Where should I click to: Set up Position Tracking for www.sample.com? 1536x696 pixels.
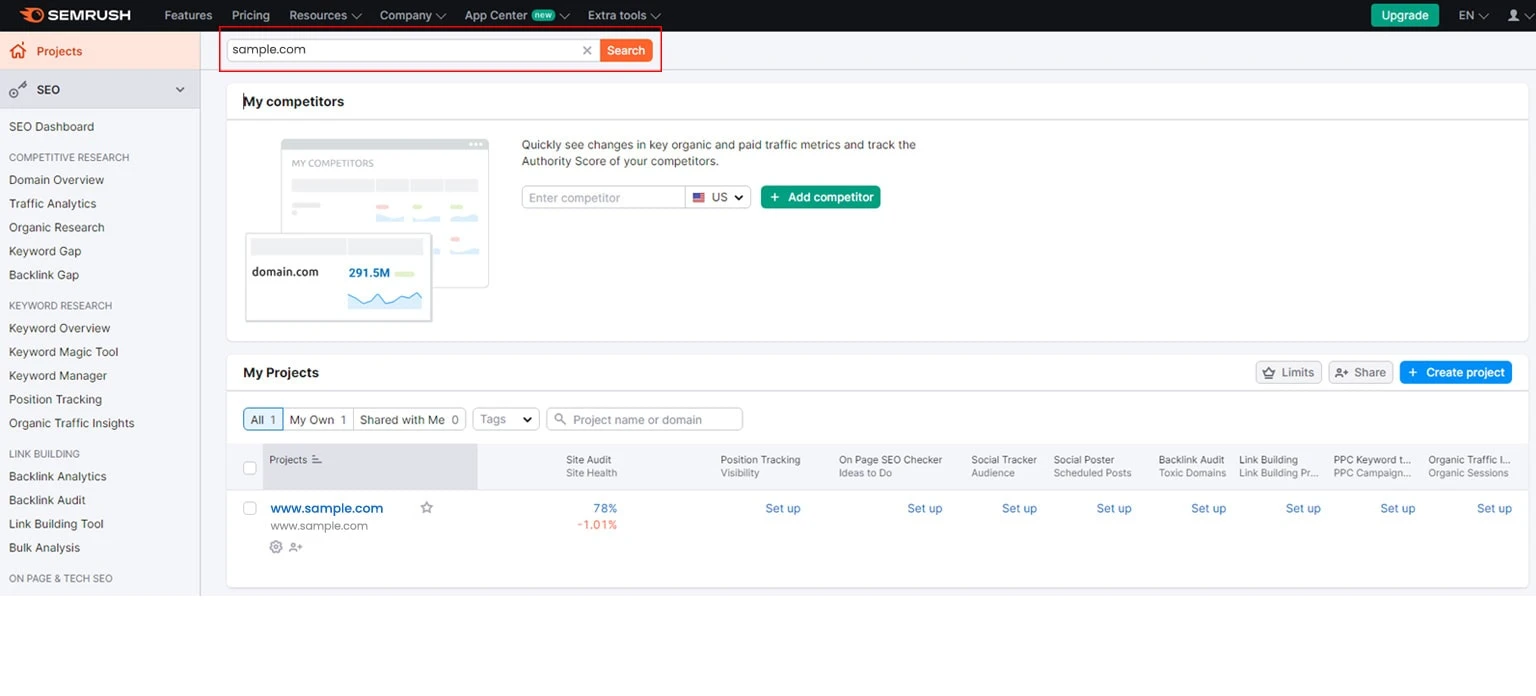783,508
